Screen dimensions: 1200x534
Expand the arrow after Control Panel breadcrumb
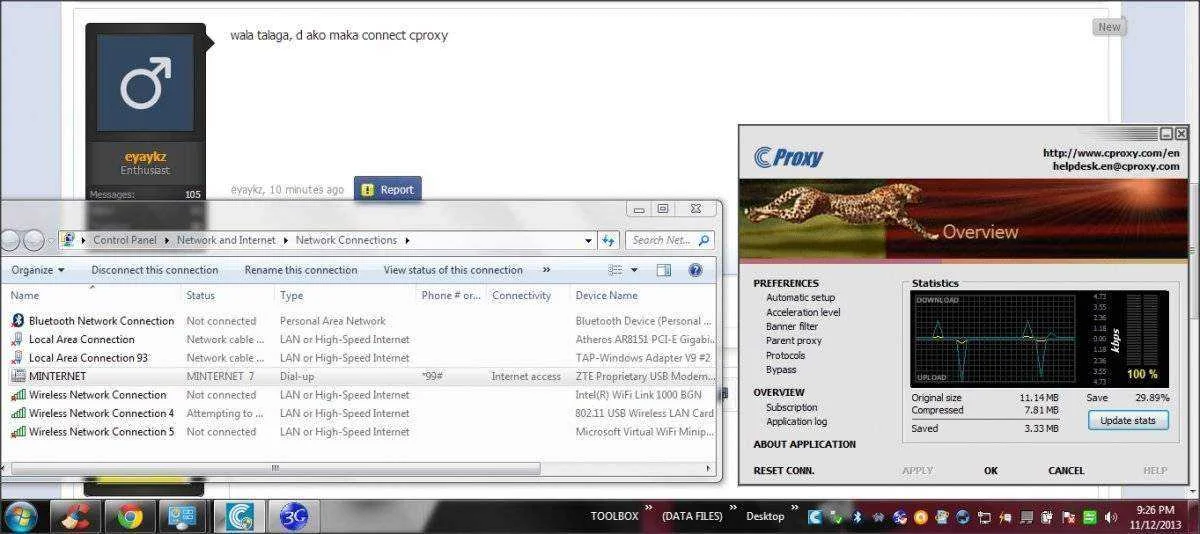pyautogui.click(x=166, y=240)
